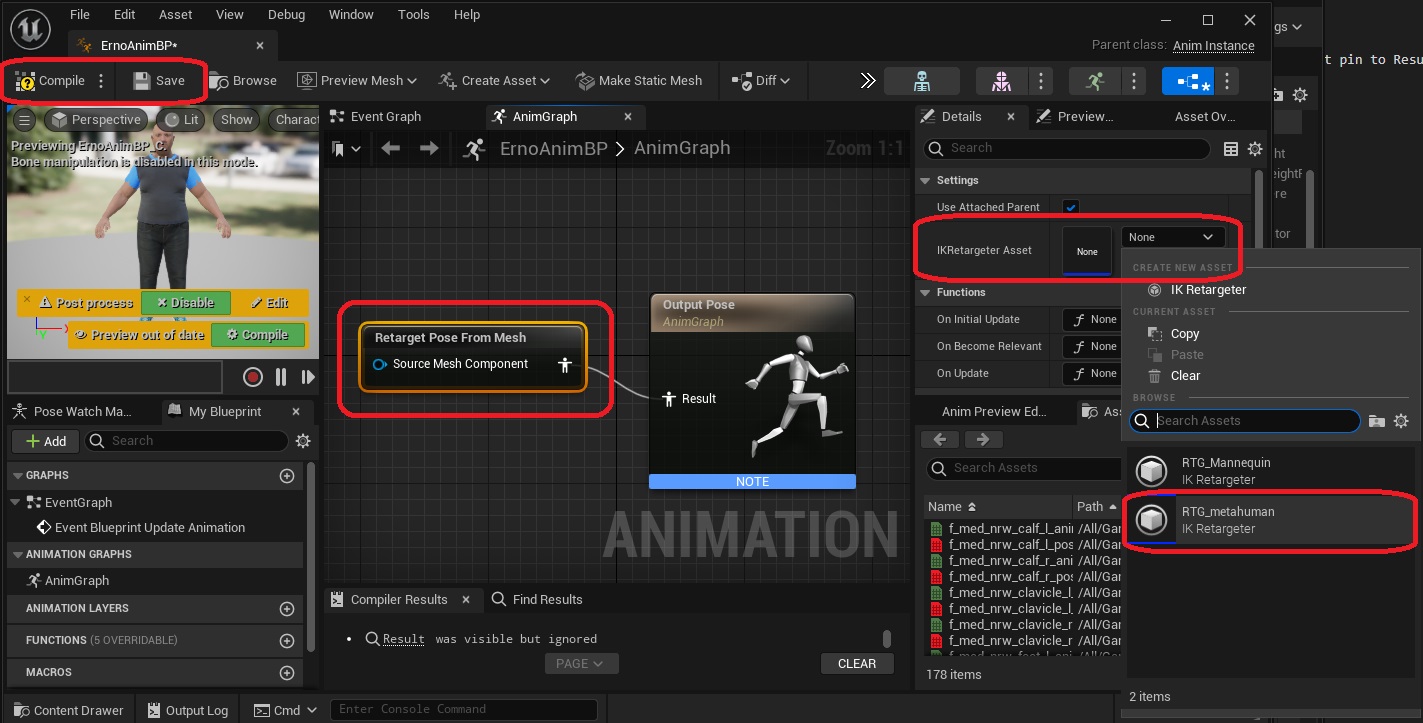Click the Compile blueprint toolbar button
1423x723 pixels.
tap(52, 81)
